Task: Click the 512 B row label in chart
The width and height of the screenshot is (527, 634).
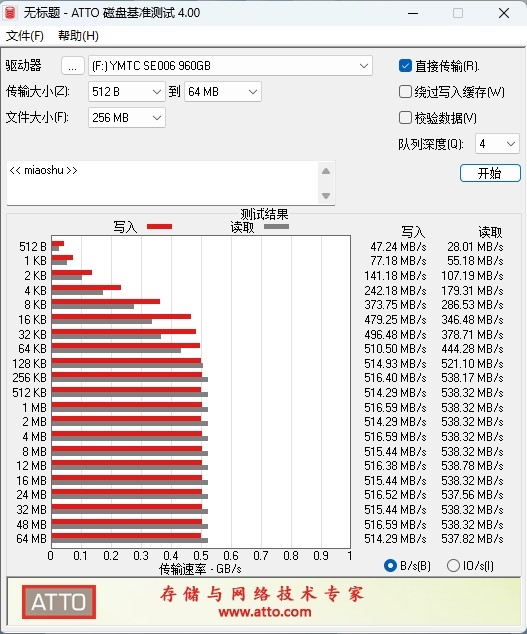Action: pyautogui.click(x=33, y=247)
